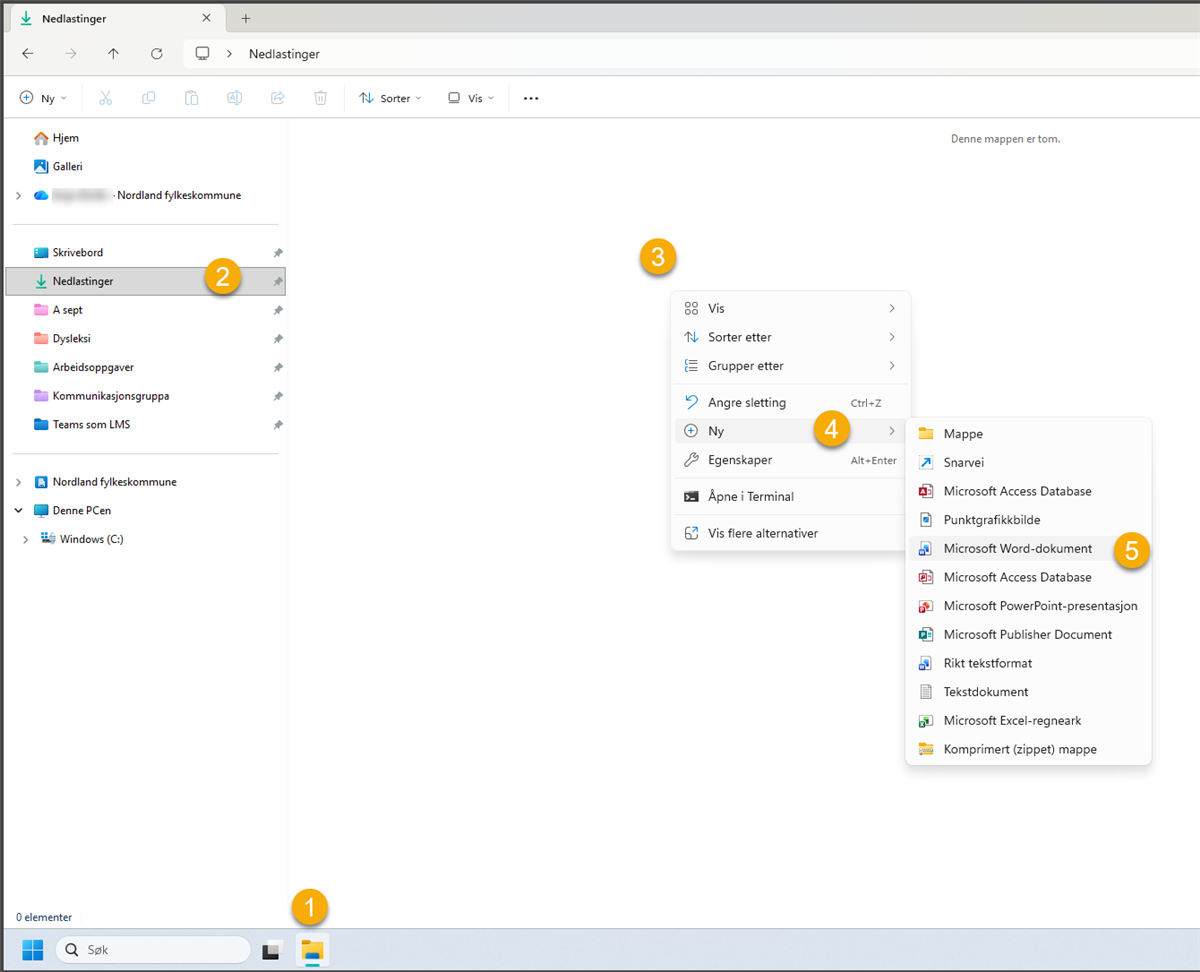Click the three-dots See more toolbar button

coord(531,98)
